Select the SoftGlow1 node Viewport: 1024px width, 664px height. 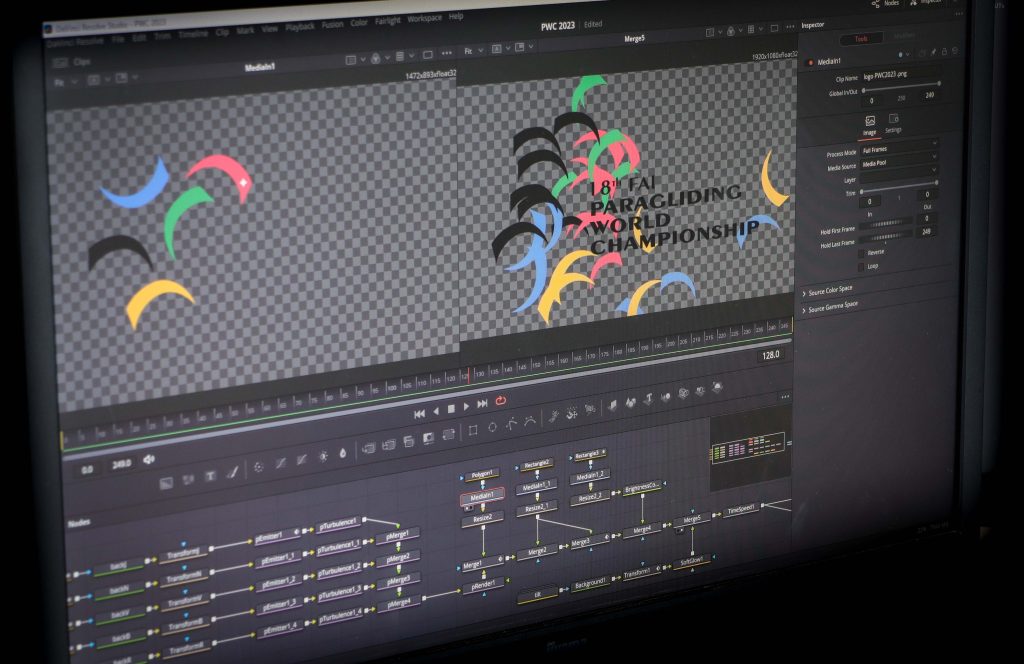(x=692, y=561)
